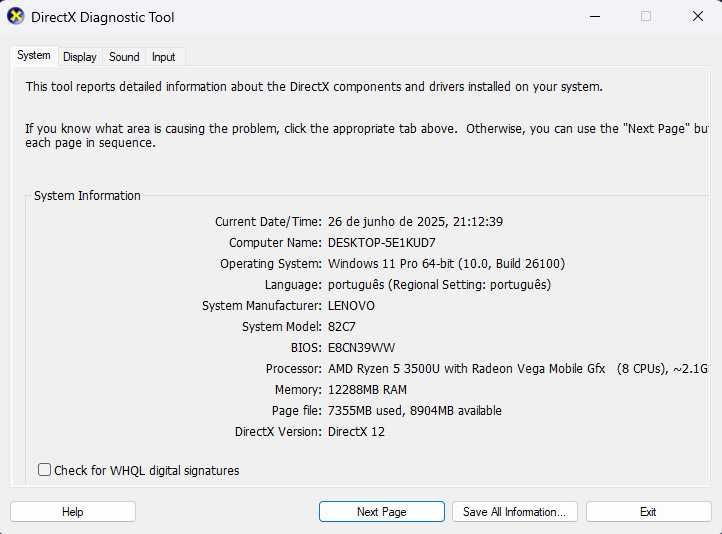Click the Windows 11 Pro 64-bit value
This screenshot has width=722, height=534.
tap(446, 264)
